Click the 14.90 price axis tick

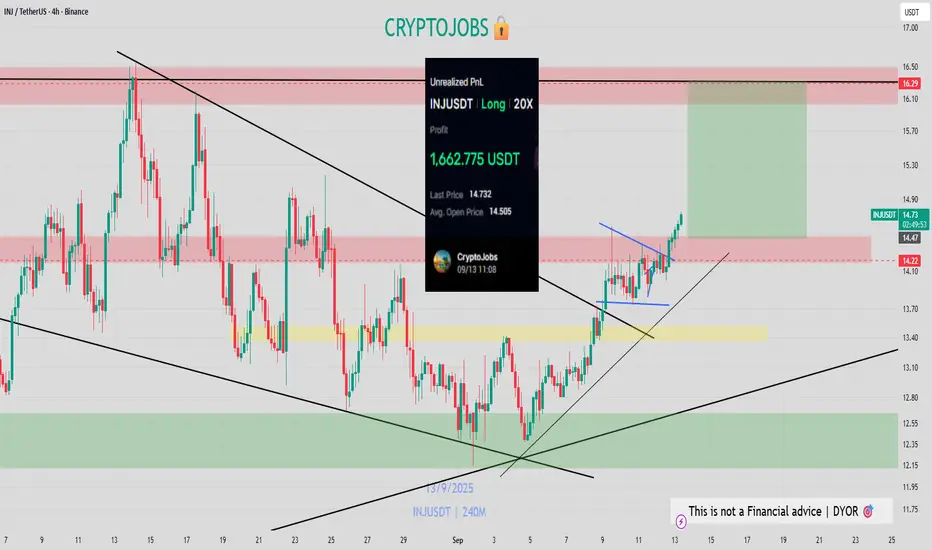[x=910, y=200]
